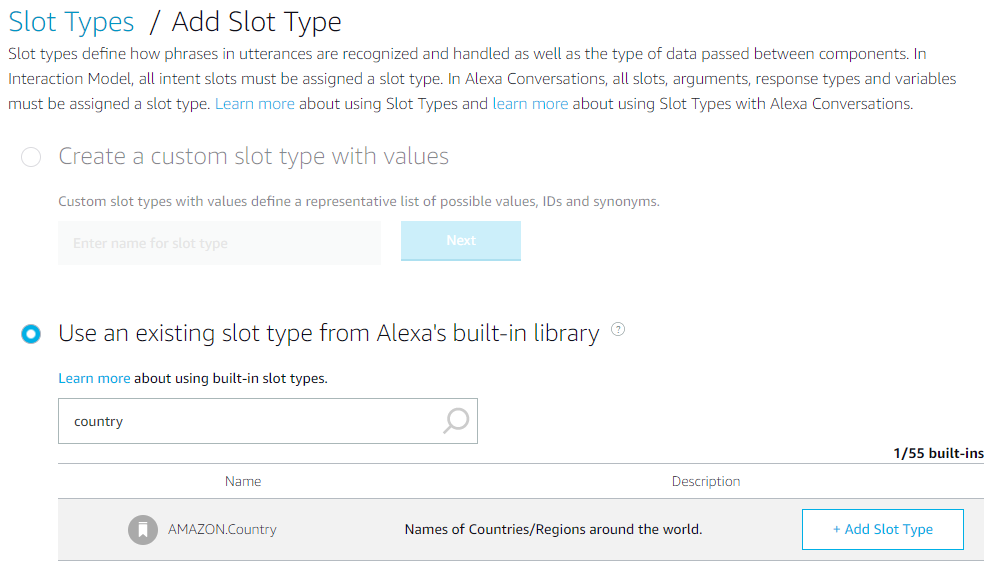Select the custom slot type radio button

pos(31,157)
